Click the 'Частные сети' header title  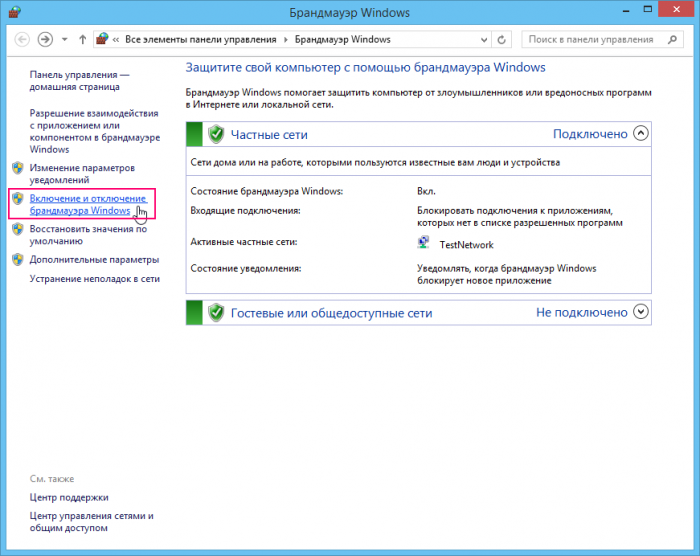click(x=269, y=134)
